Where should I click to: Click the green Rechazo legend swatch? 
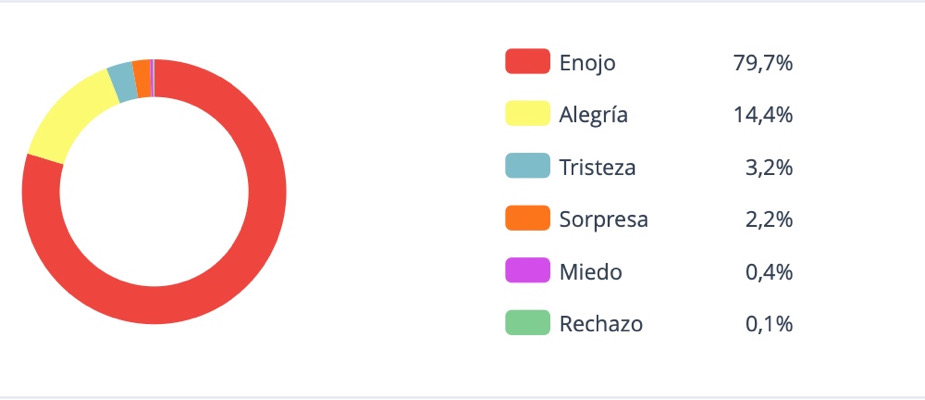[527, 324]
